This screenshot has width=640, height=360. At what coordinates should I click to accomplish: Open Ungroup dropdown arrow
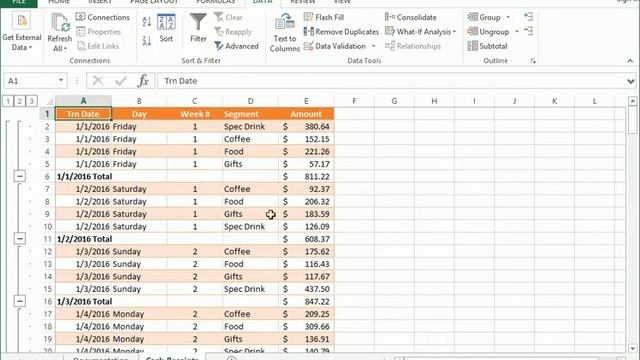coord(517,31)
